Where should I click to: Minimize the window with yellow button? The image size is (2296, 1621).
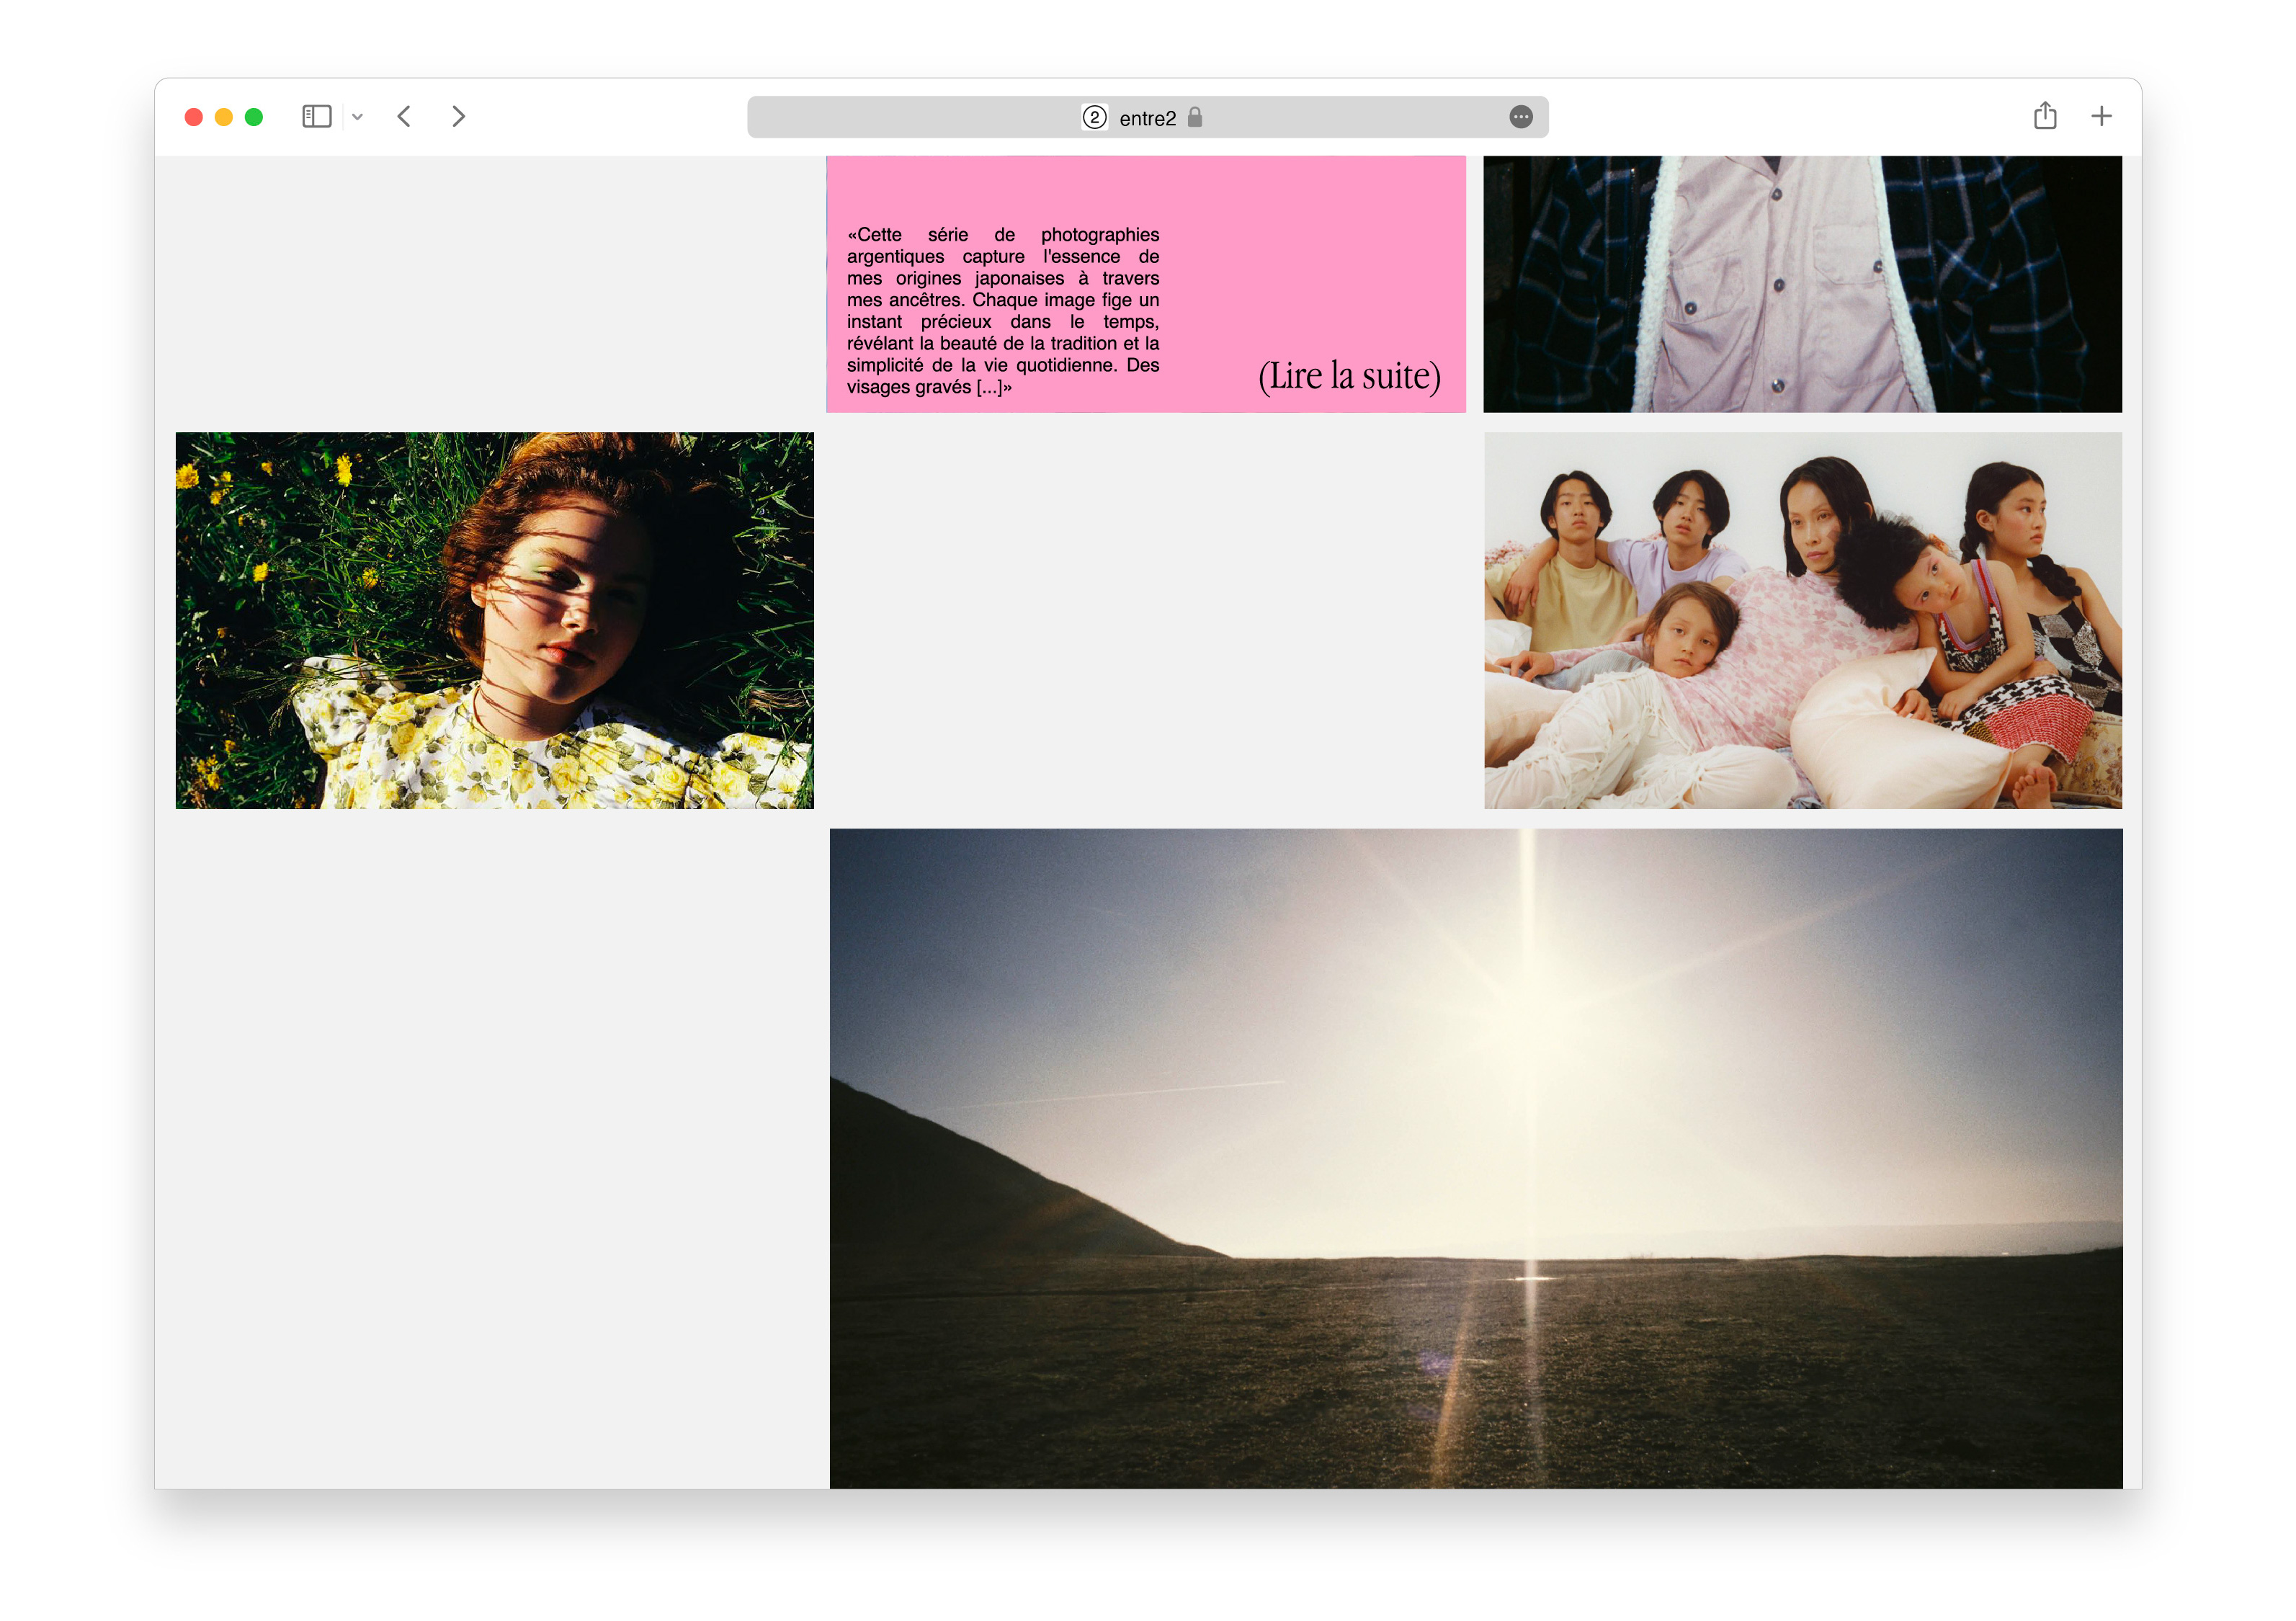pos(224,117)
